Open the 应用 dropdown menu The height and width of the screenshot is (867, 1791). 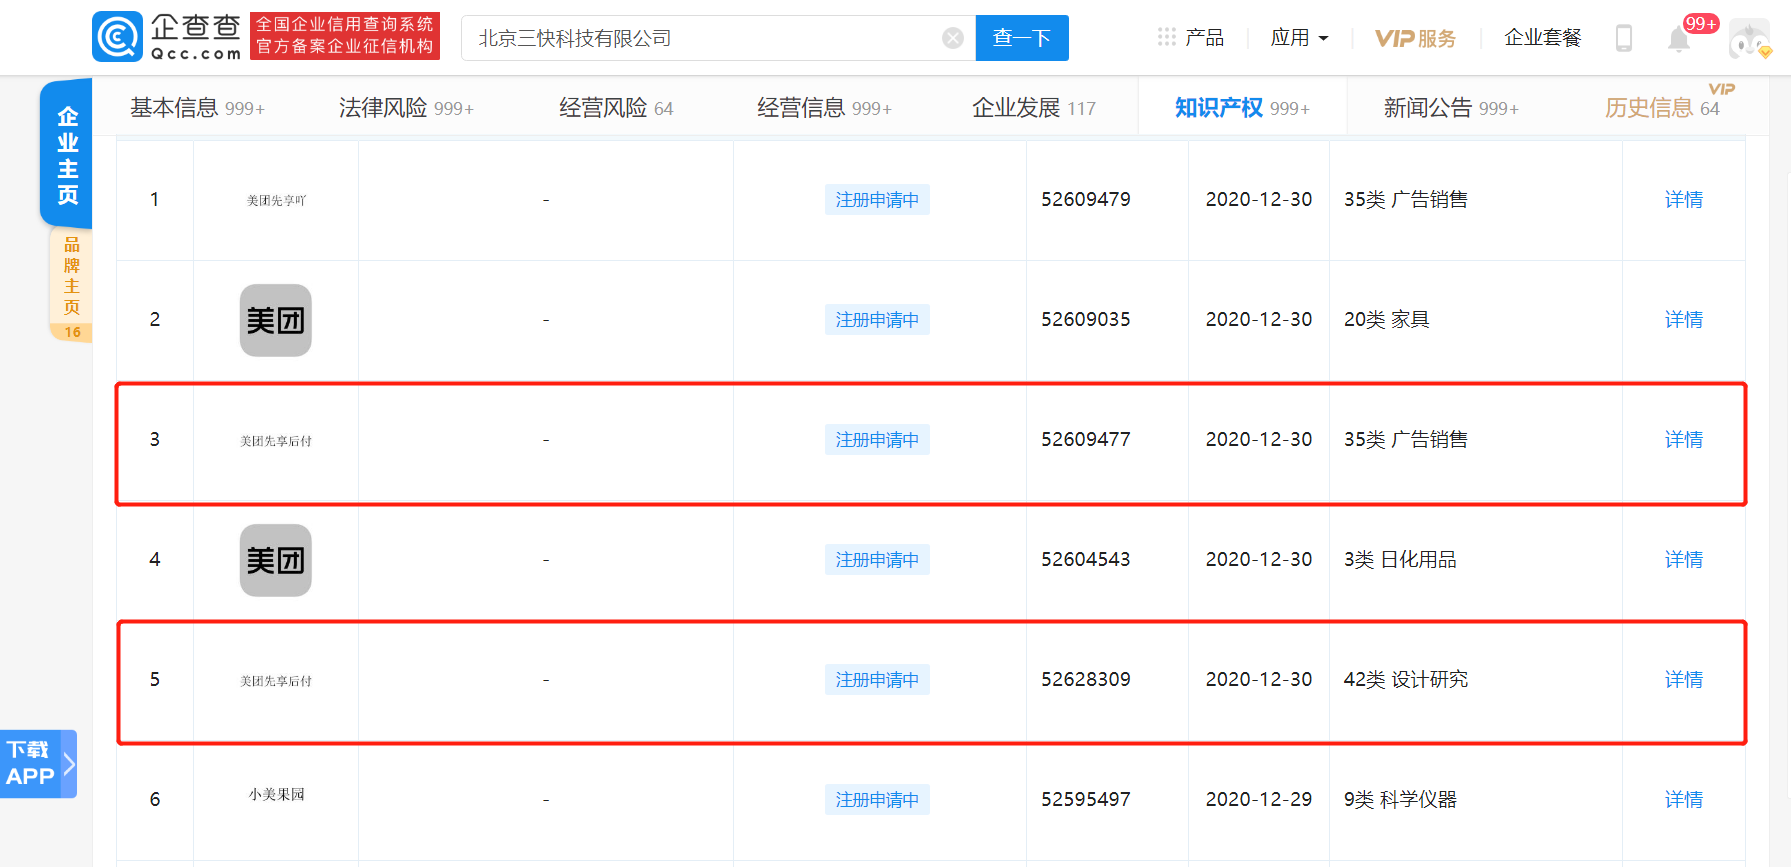click(x=1299, y=38)
